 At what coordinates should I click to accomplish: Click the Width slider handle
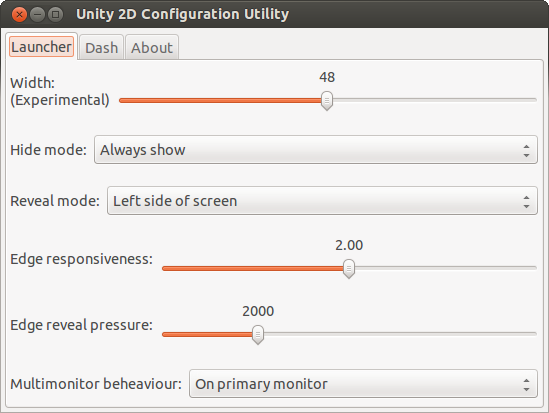tap(327, 101)
